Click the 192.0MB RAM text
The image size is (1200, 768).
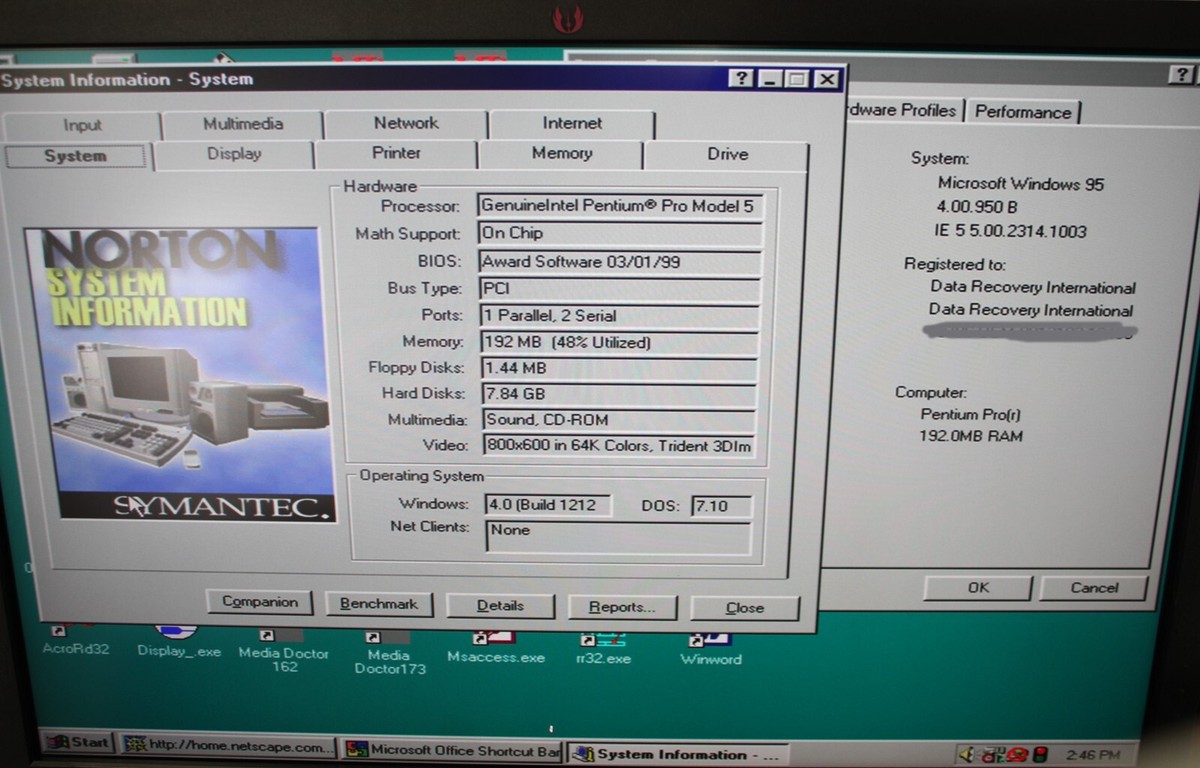[971, 436]
